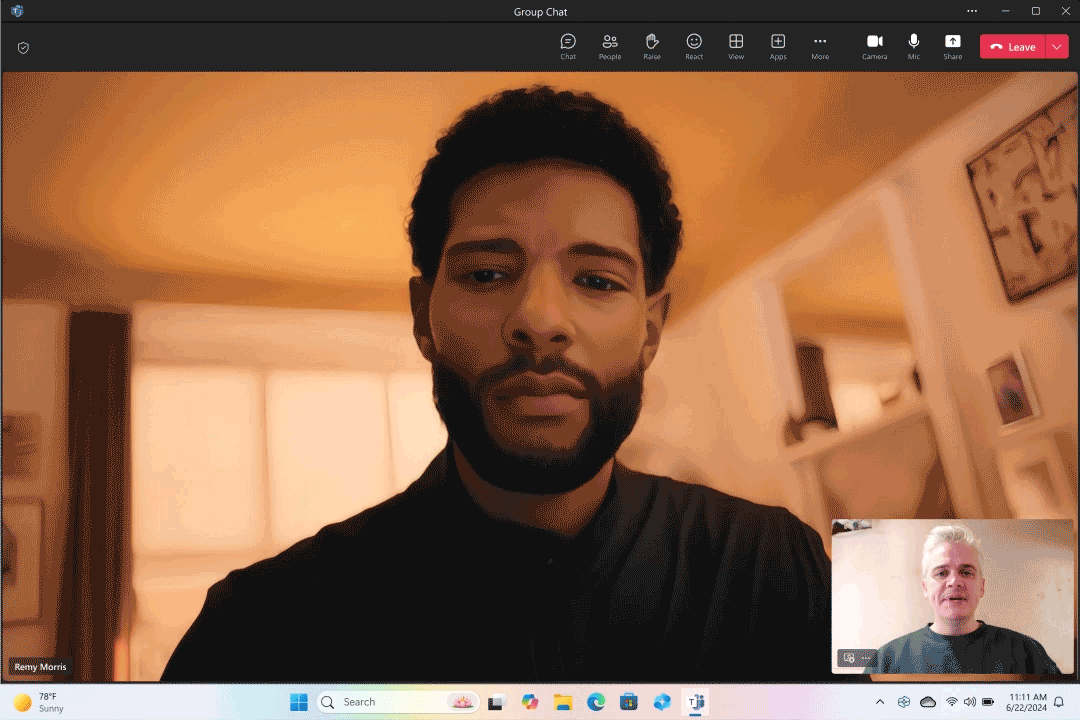Raise your hand in the meeting
This screenshot has height=720, width=1080.
pyautogui.click(x=652, y=46)
